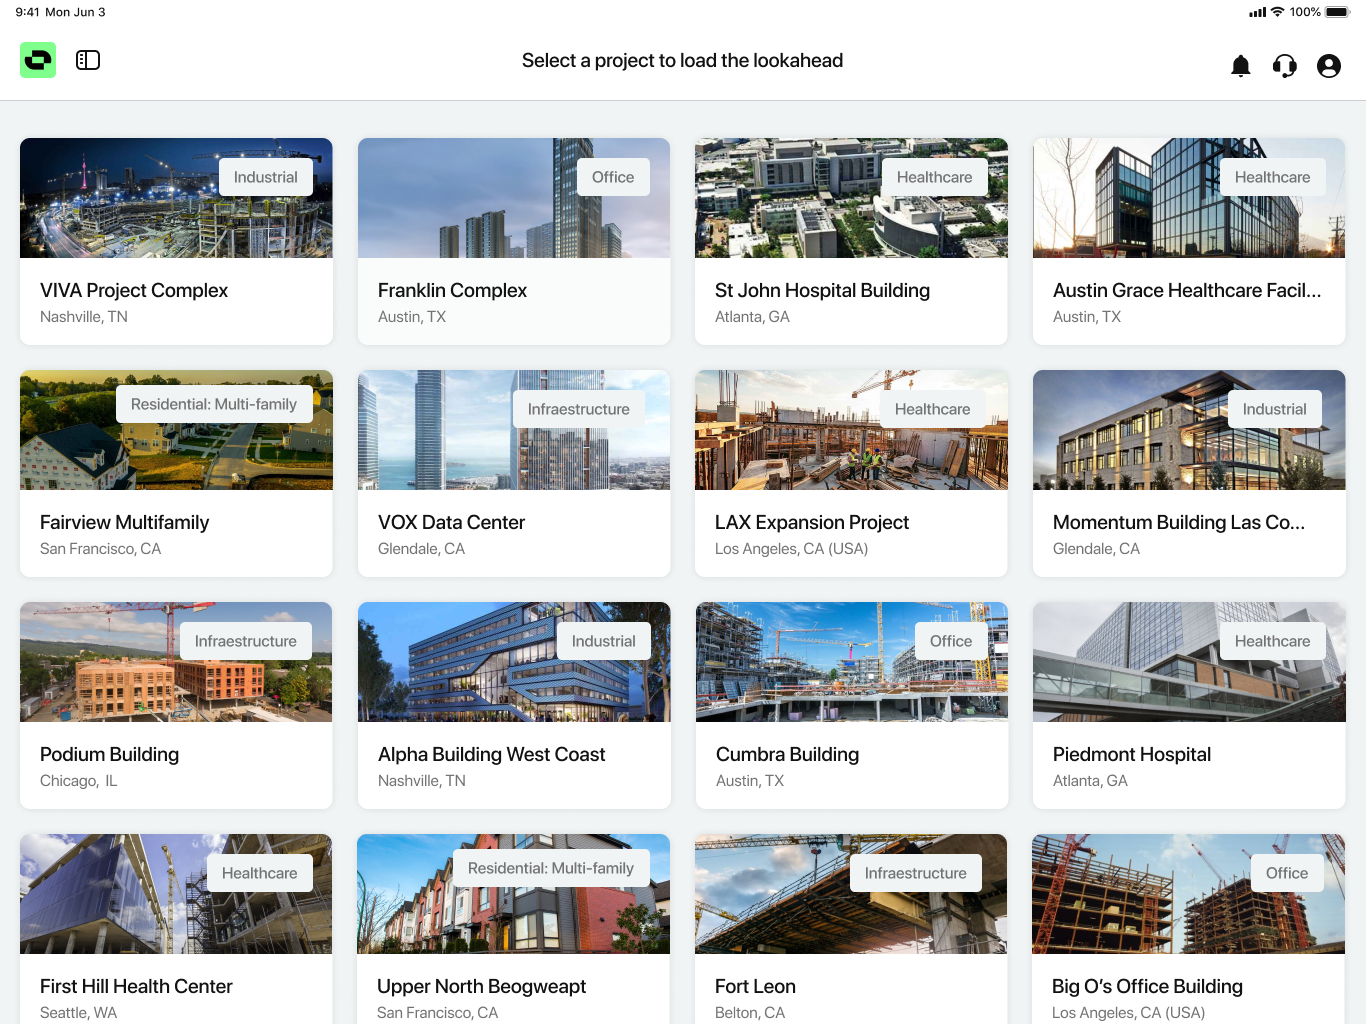Select Alpha Building West Coast title
This screenshot has height=1024, width=1366.
pyautogui.click(x=491, y=754)
